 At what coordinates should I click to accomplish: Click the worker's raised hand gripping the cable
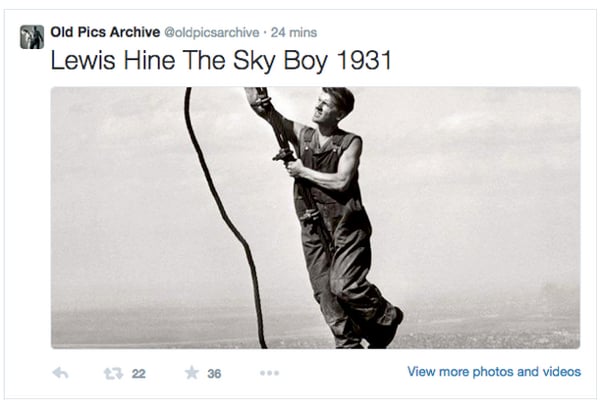[x=256, y=99]
